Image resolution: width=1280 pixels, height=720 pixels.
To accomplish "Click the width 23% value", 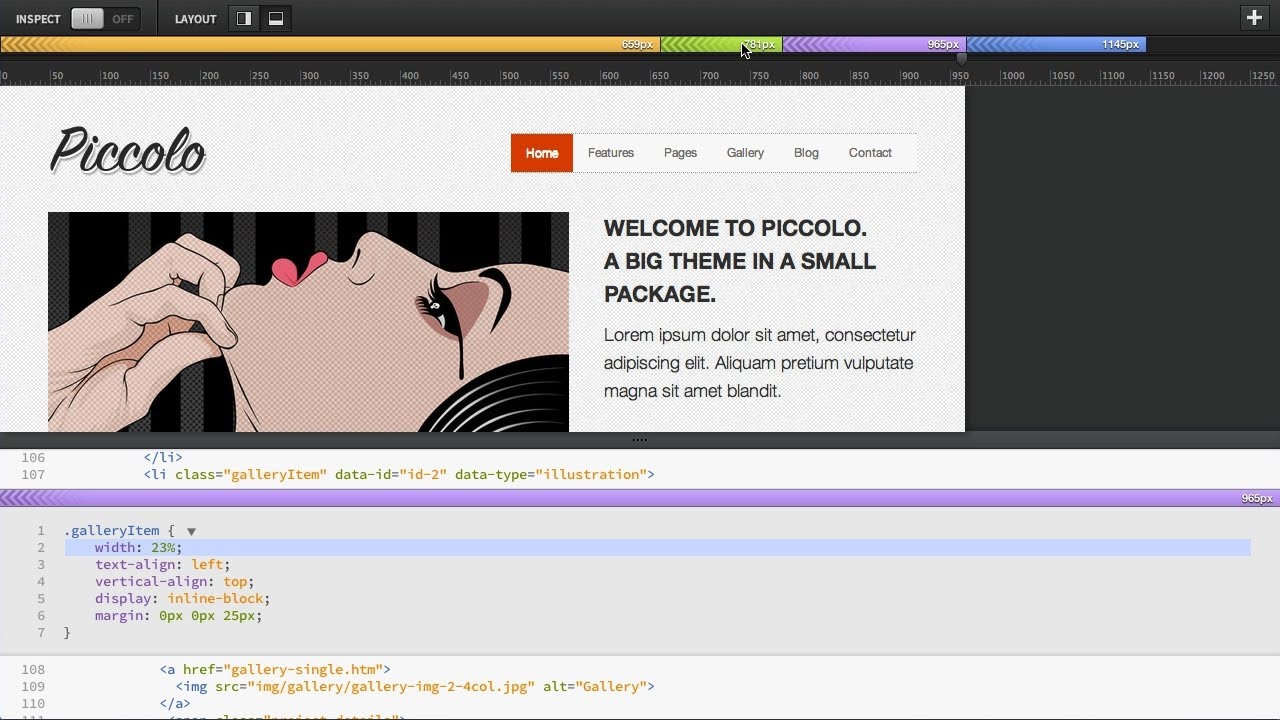I will tap(163, 548).
